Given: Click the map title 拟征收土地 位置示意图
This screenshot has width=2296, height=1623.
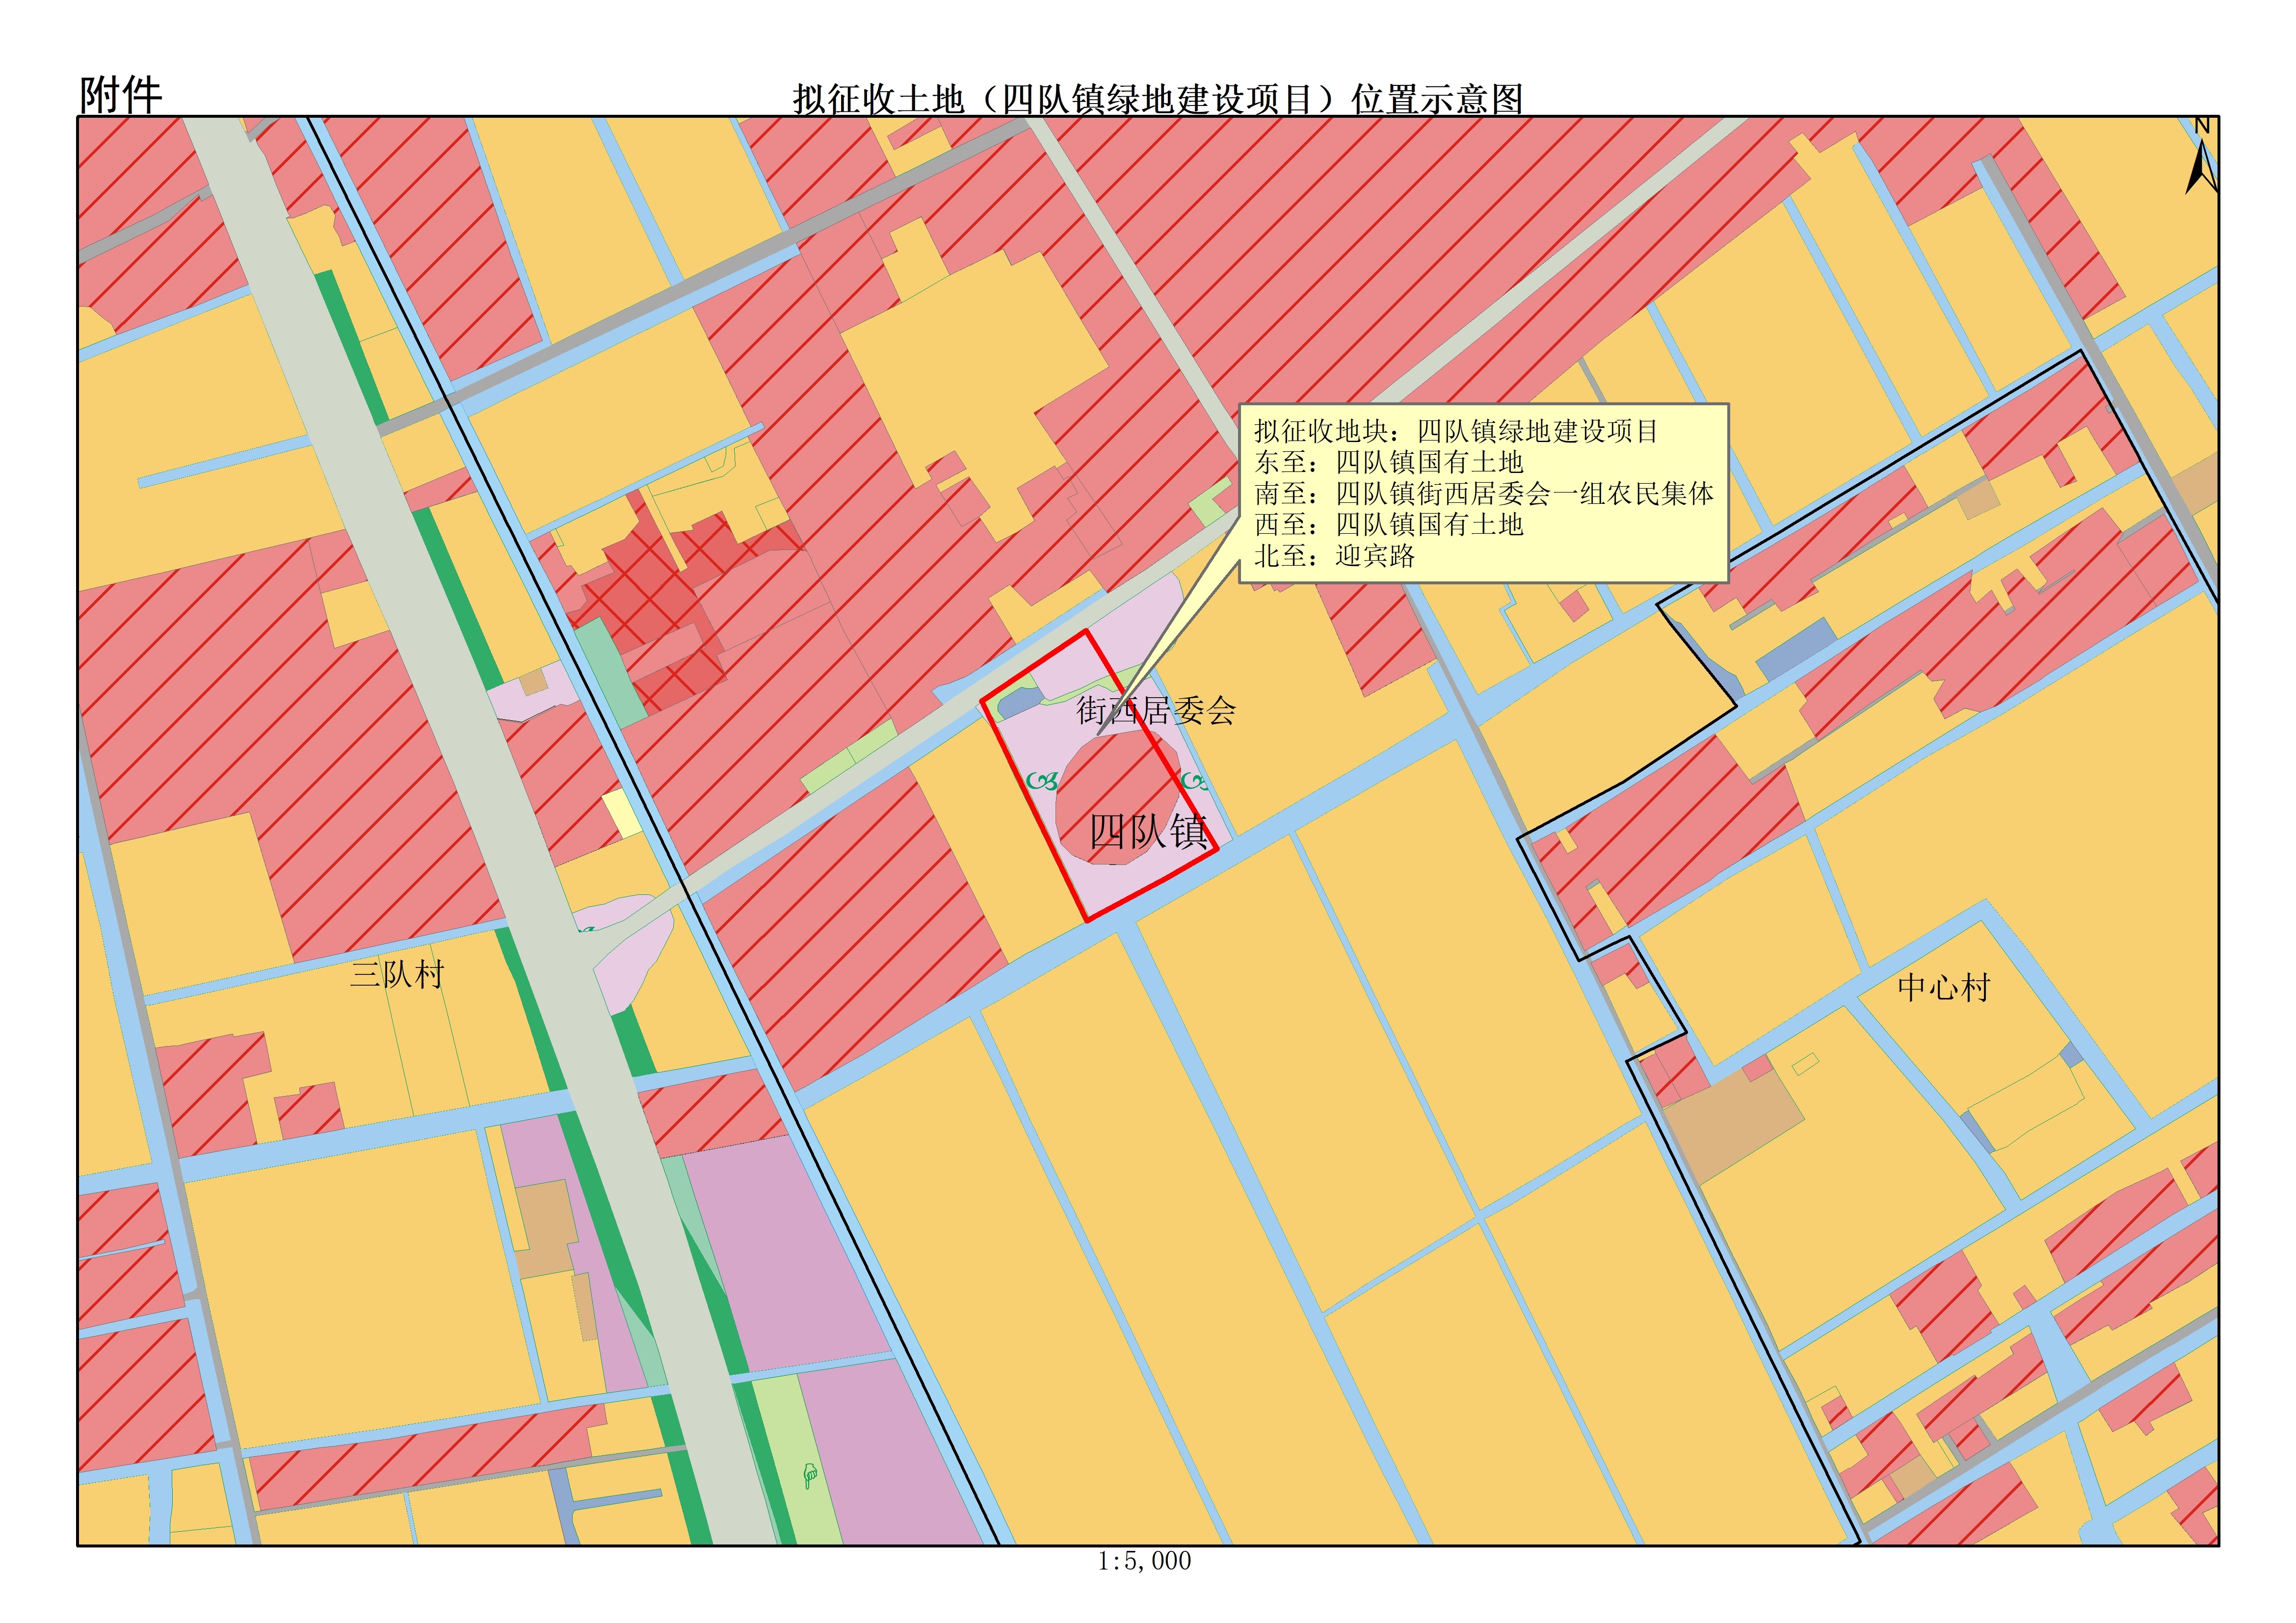Looking at the screenshot, I should click(x=1157, y=99).
